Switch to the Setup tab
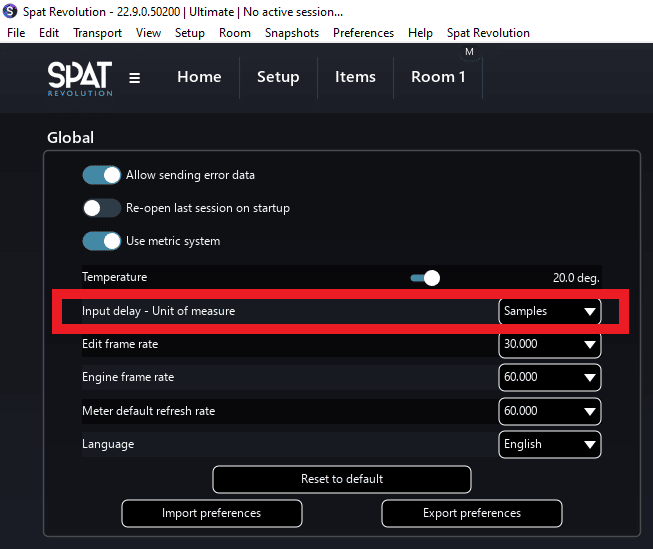The height and width of the screenshot is (549, 653). (278, 77)
